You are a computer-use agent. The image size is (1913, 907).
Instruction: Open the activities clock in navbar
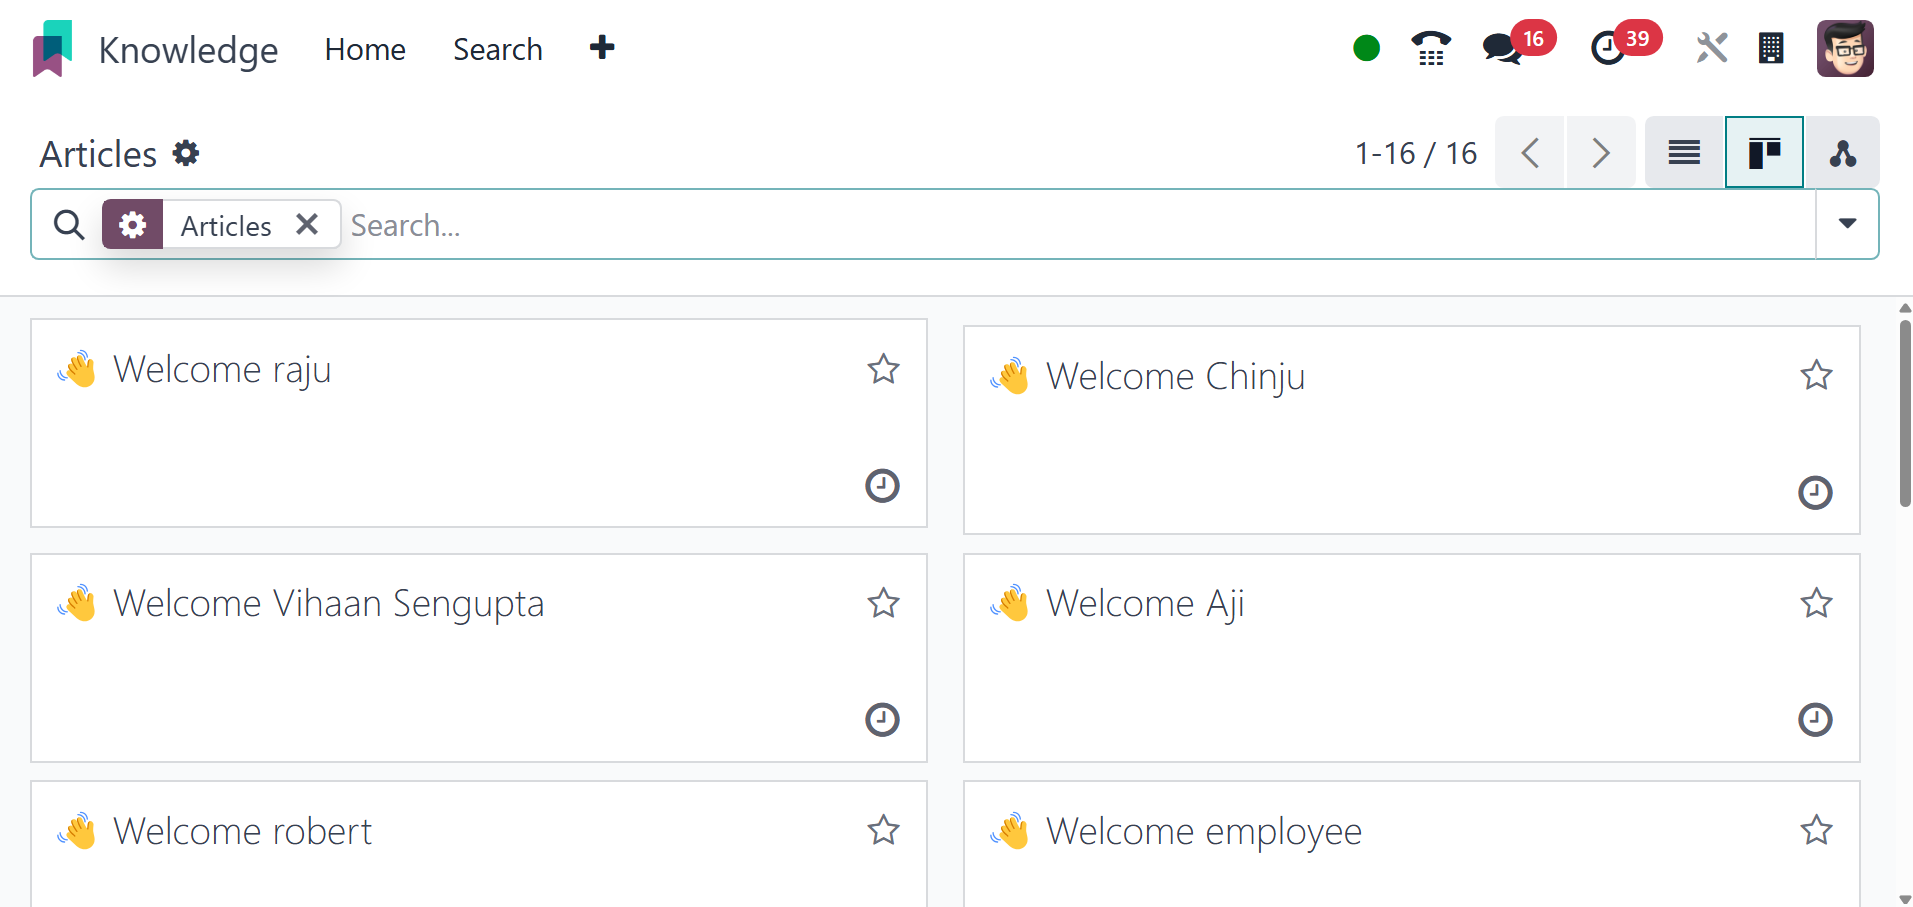click(1607, 48)
